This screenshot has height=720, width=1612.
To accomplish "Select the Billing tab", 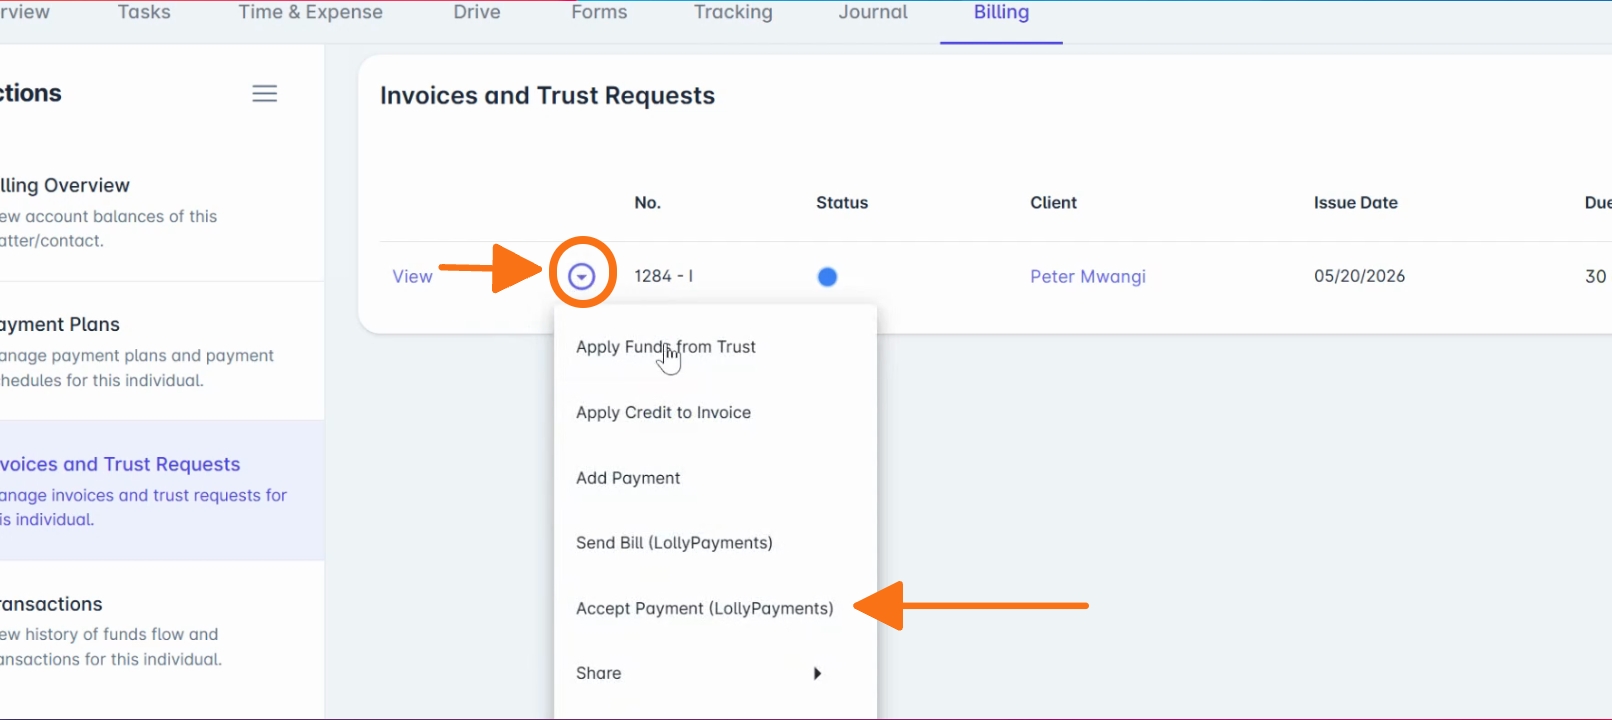I will [x=1001, y=12].
